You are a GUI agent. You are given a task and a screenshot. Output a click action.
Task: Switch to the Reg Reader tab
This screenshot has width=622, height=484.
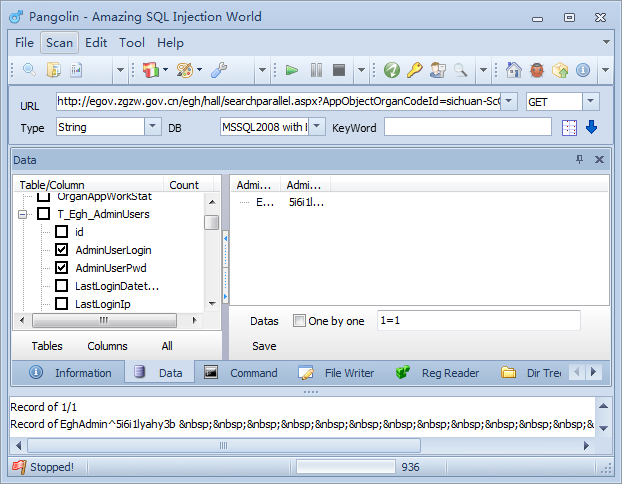coord(438,373)
